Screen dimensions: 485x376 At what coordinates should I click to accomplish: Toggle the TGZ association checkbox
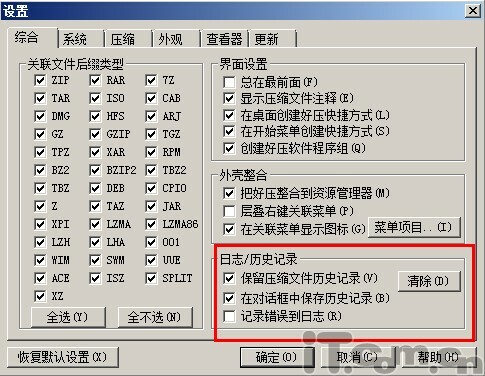click(x=151, y=134)
